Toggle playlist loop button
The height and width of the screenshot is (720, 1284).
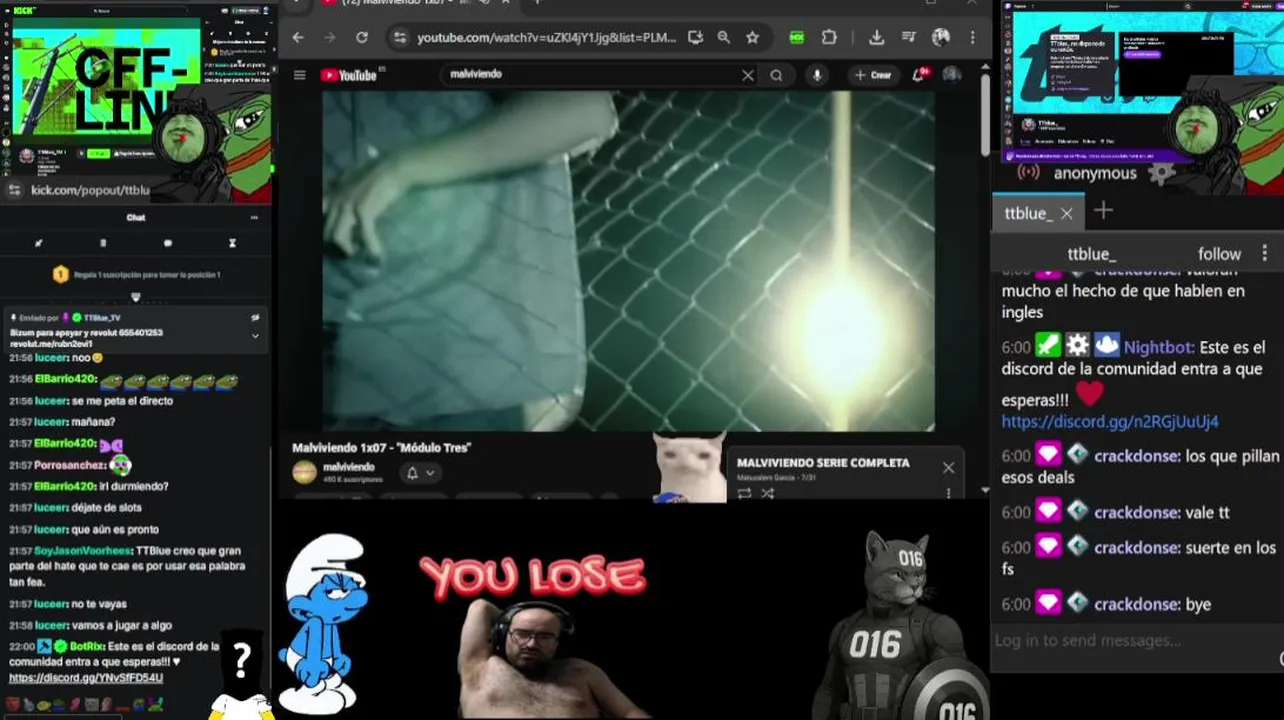(x=745, y=493)
